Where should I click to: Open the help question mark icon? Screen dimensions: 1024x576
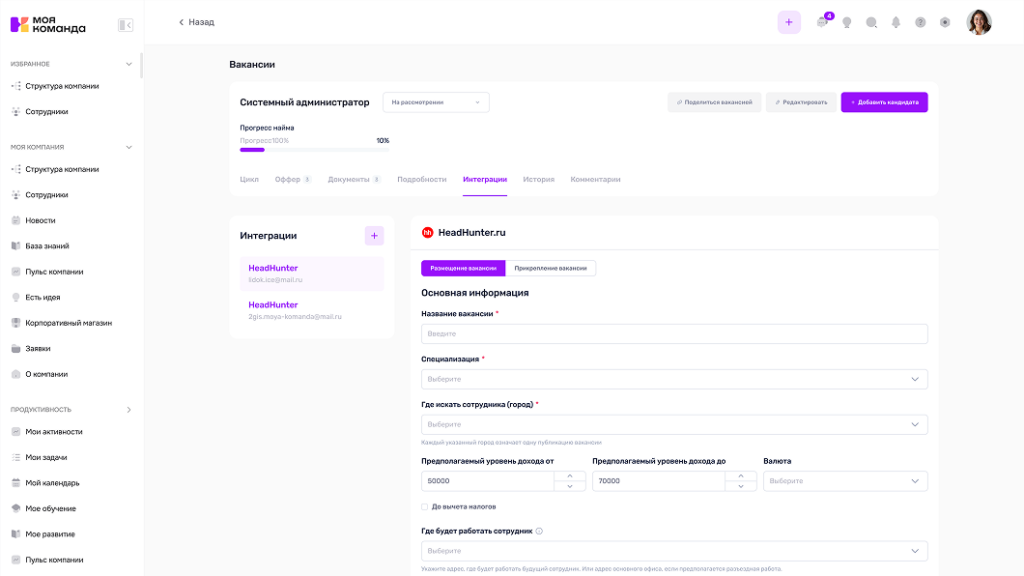click(x=920, y=22)
